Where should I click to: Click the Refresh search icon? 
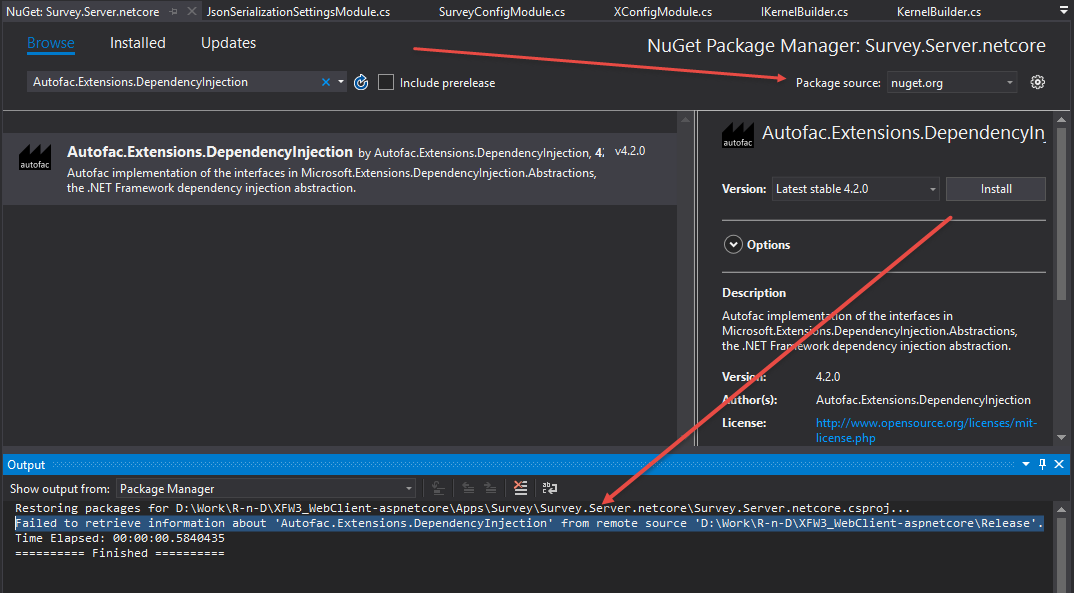pos(360,82)
